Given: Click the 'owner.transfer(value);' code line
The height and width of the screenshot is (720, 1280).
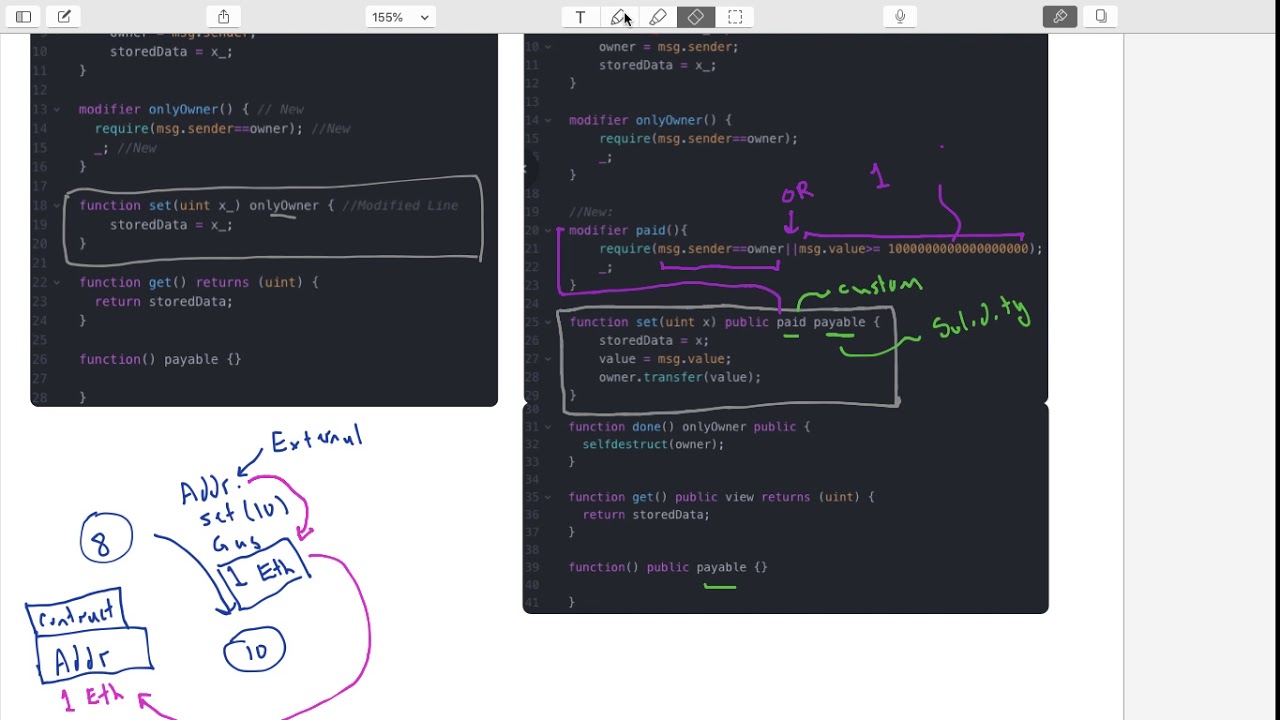Looking at the screenshot, I should coord(680,377).
